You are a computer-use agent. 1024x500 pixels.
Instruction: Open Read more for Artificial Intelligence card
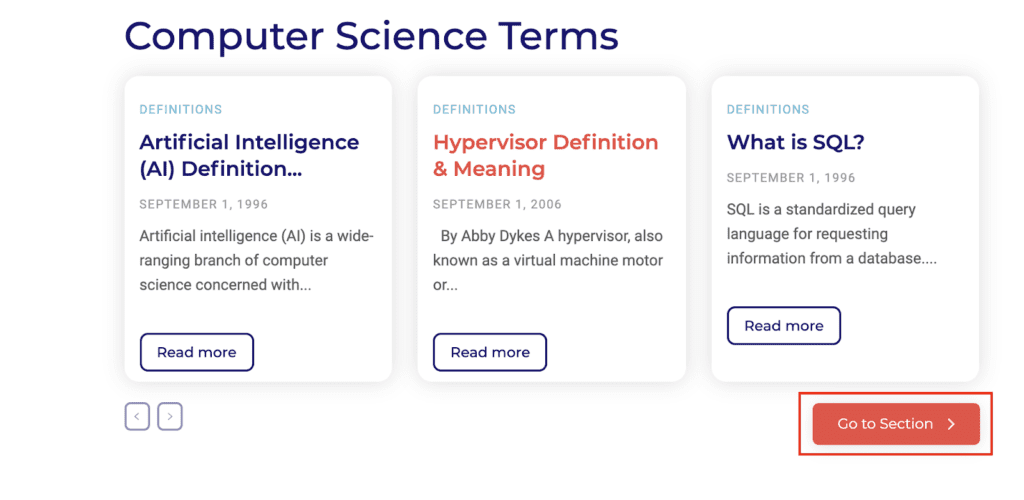tap(197, 352)
